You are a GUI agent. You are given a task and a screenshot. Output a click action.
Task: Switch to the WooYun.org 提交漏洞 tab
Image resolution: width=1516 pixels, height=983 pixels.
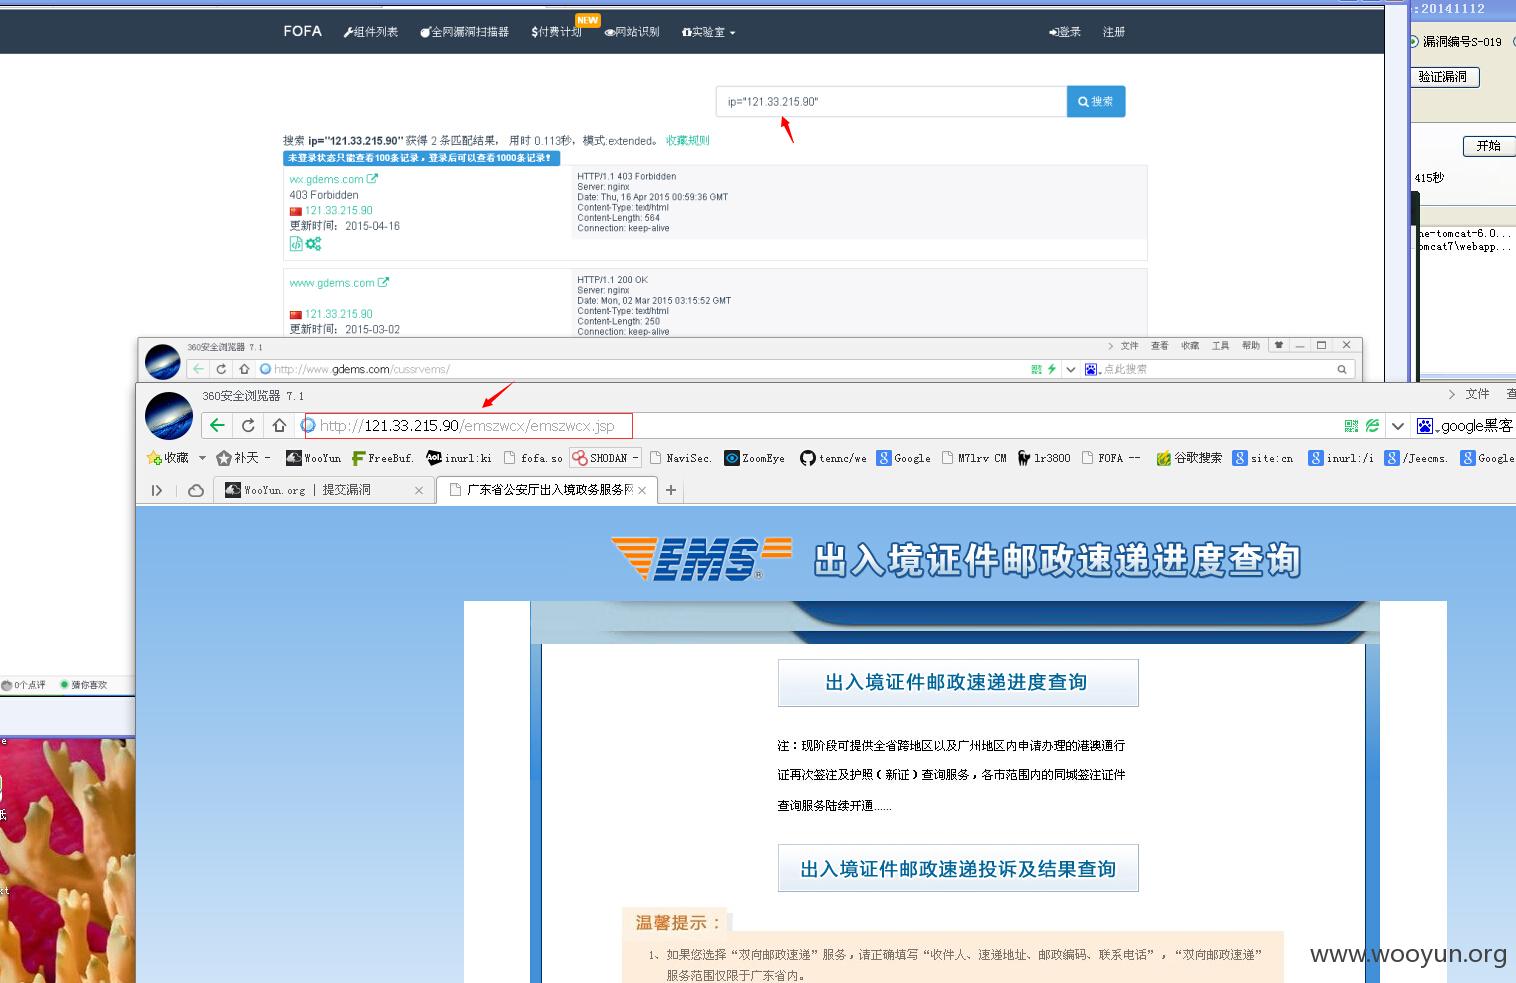pos(325,490)
